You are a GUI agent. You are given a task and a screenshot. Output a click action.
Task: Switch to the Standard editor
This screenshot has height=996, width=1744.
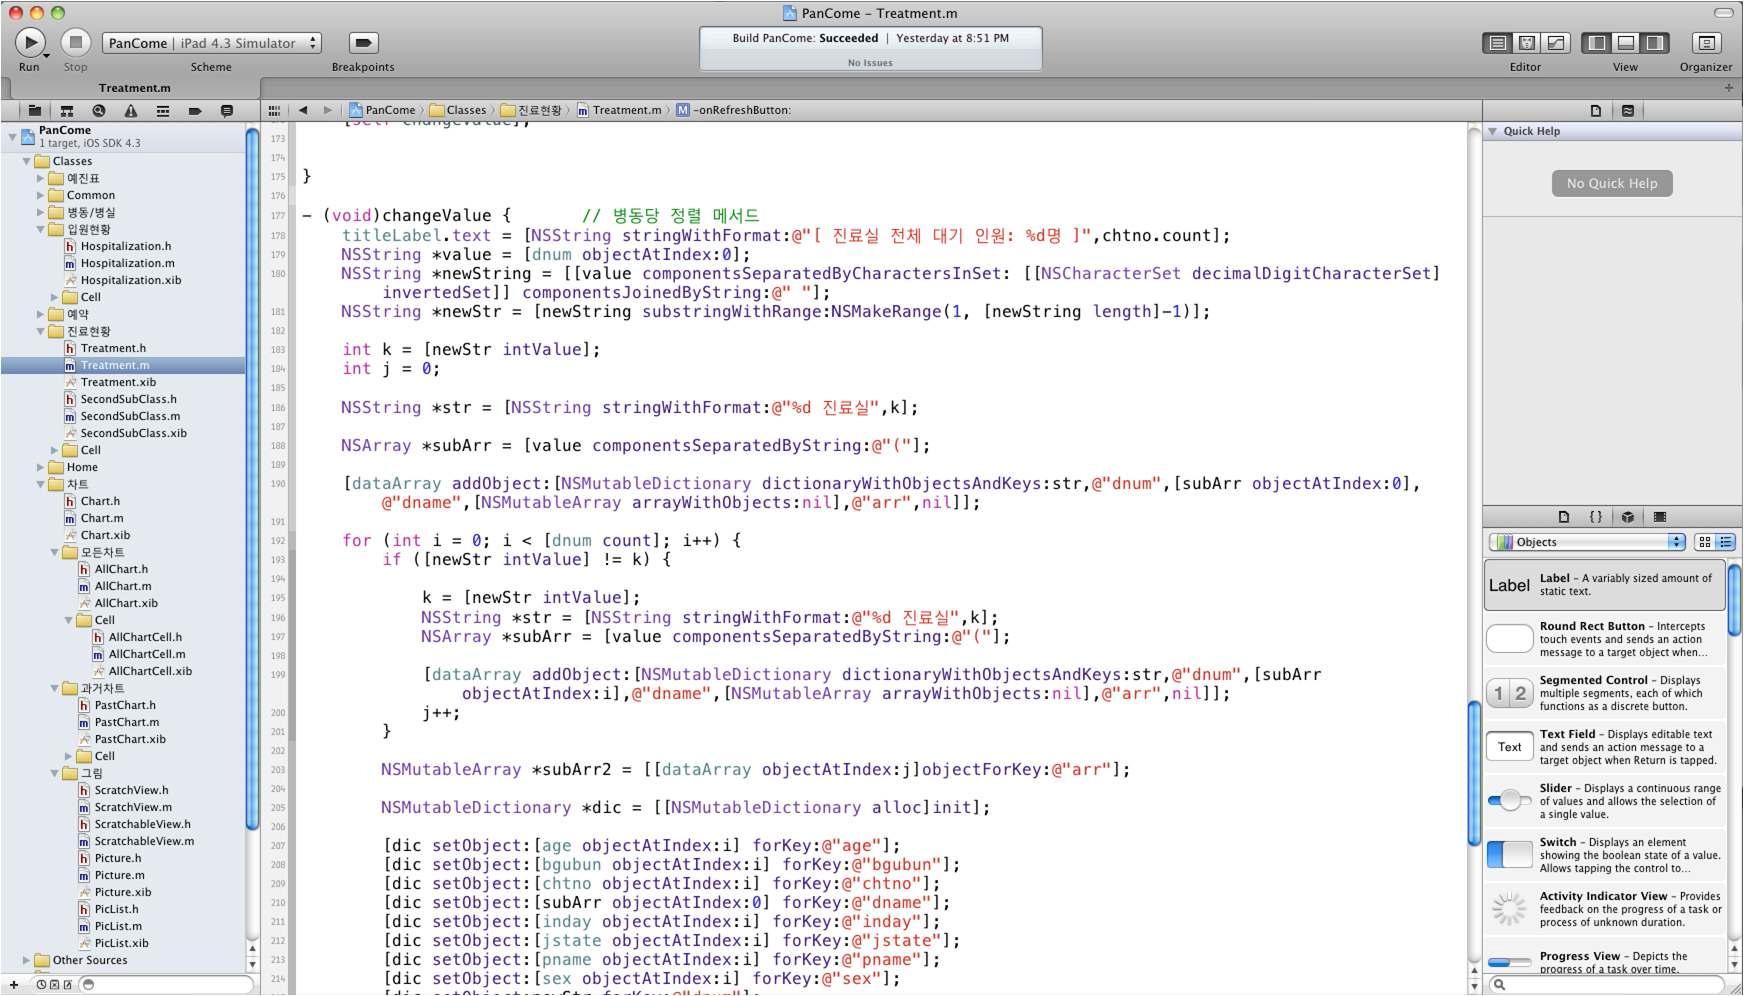pos(1498,43)
